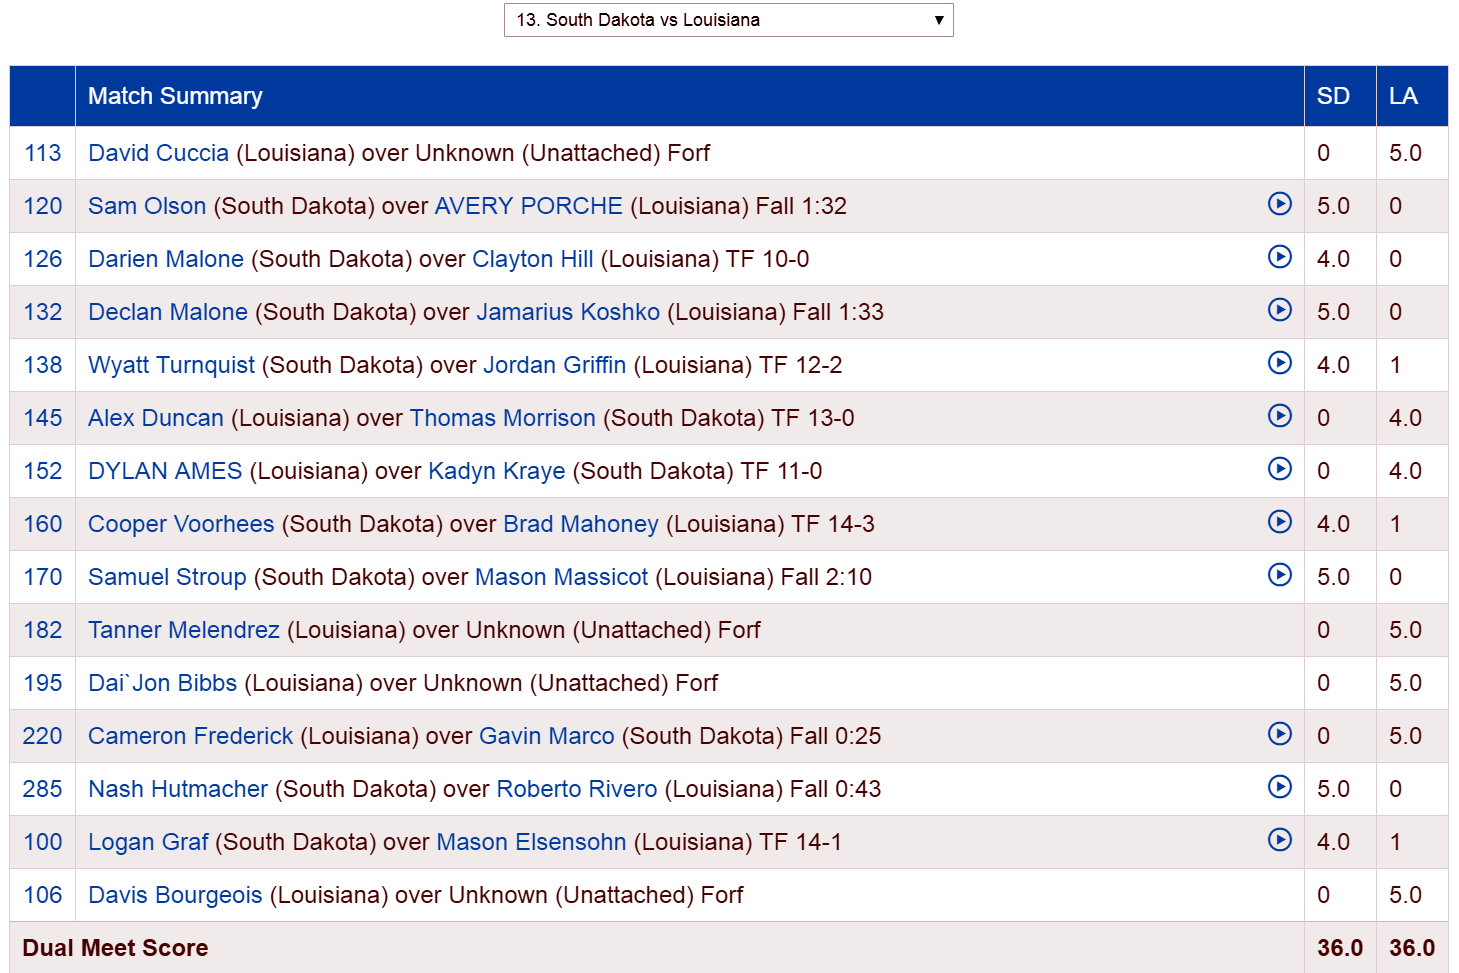Open Mason Elsensohn wrestler link
The height and width of the screenshot is (973, 1459).
(x=532, y=842)
